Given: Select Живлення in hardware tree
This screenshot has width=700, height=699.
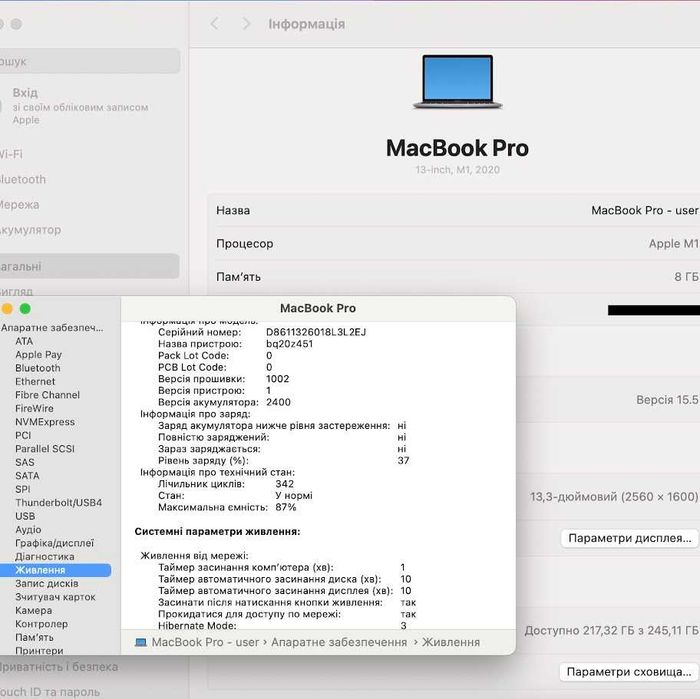Looking at the screenshot, I should point(55,570).
